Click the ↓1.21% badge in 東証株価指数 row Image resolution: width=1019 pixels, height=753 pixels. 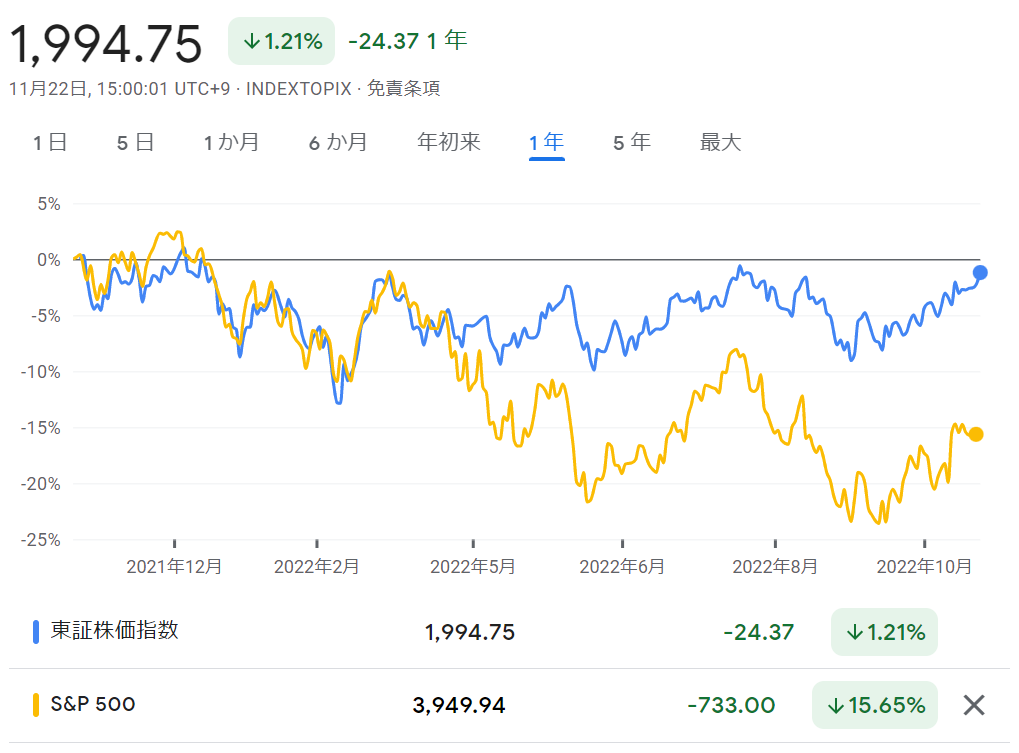coord(884,632)
